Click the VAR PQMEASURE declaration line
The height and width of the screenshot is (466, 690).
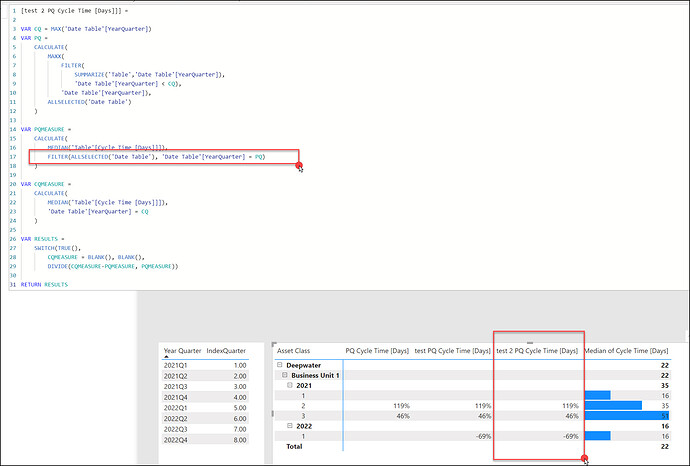46,129
